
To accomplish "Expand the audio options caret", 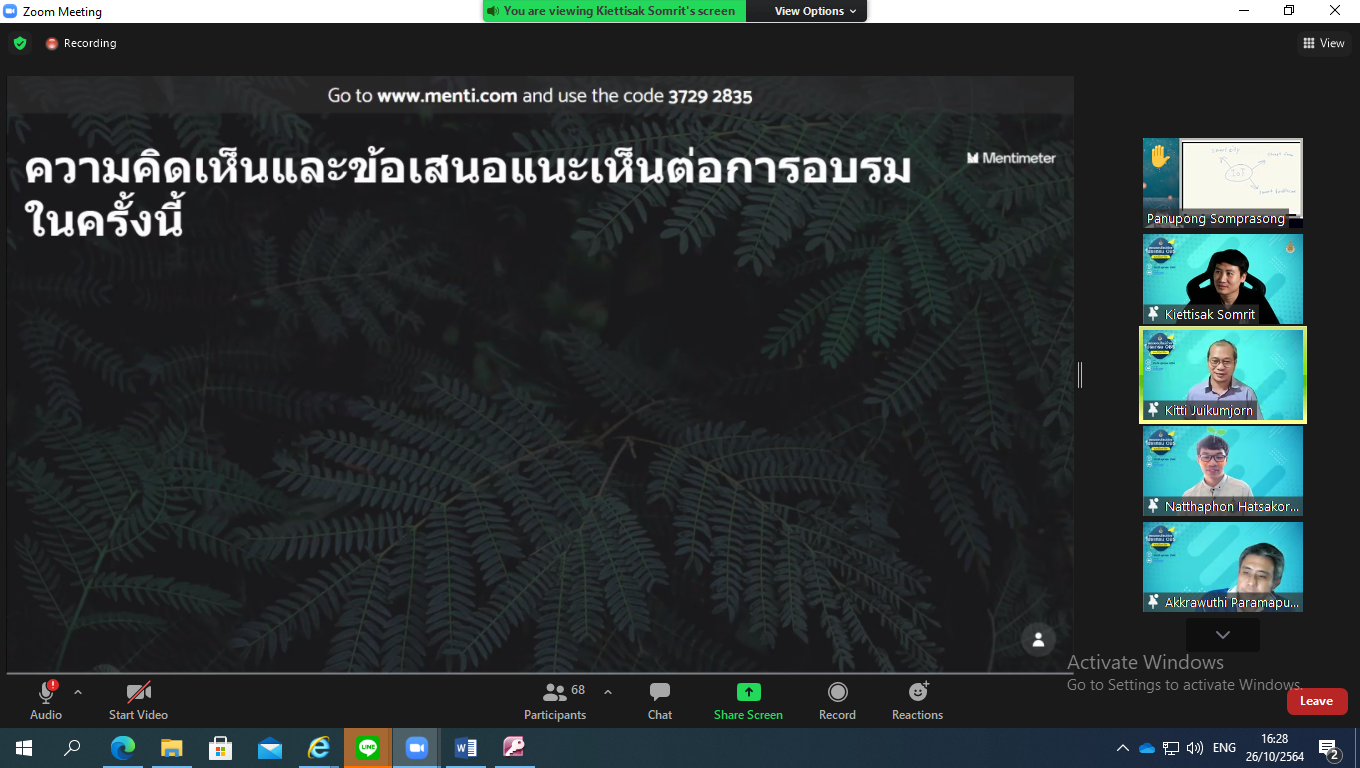I will tap(78, 692).
